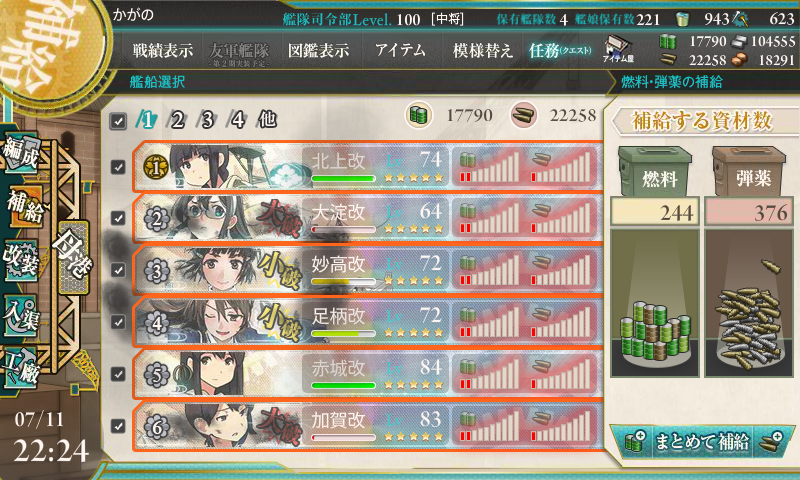Switch to fleet tab 2

point(177,120)
